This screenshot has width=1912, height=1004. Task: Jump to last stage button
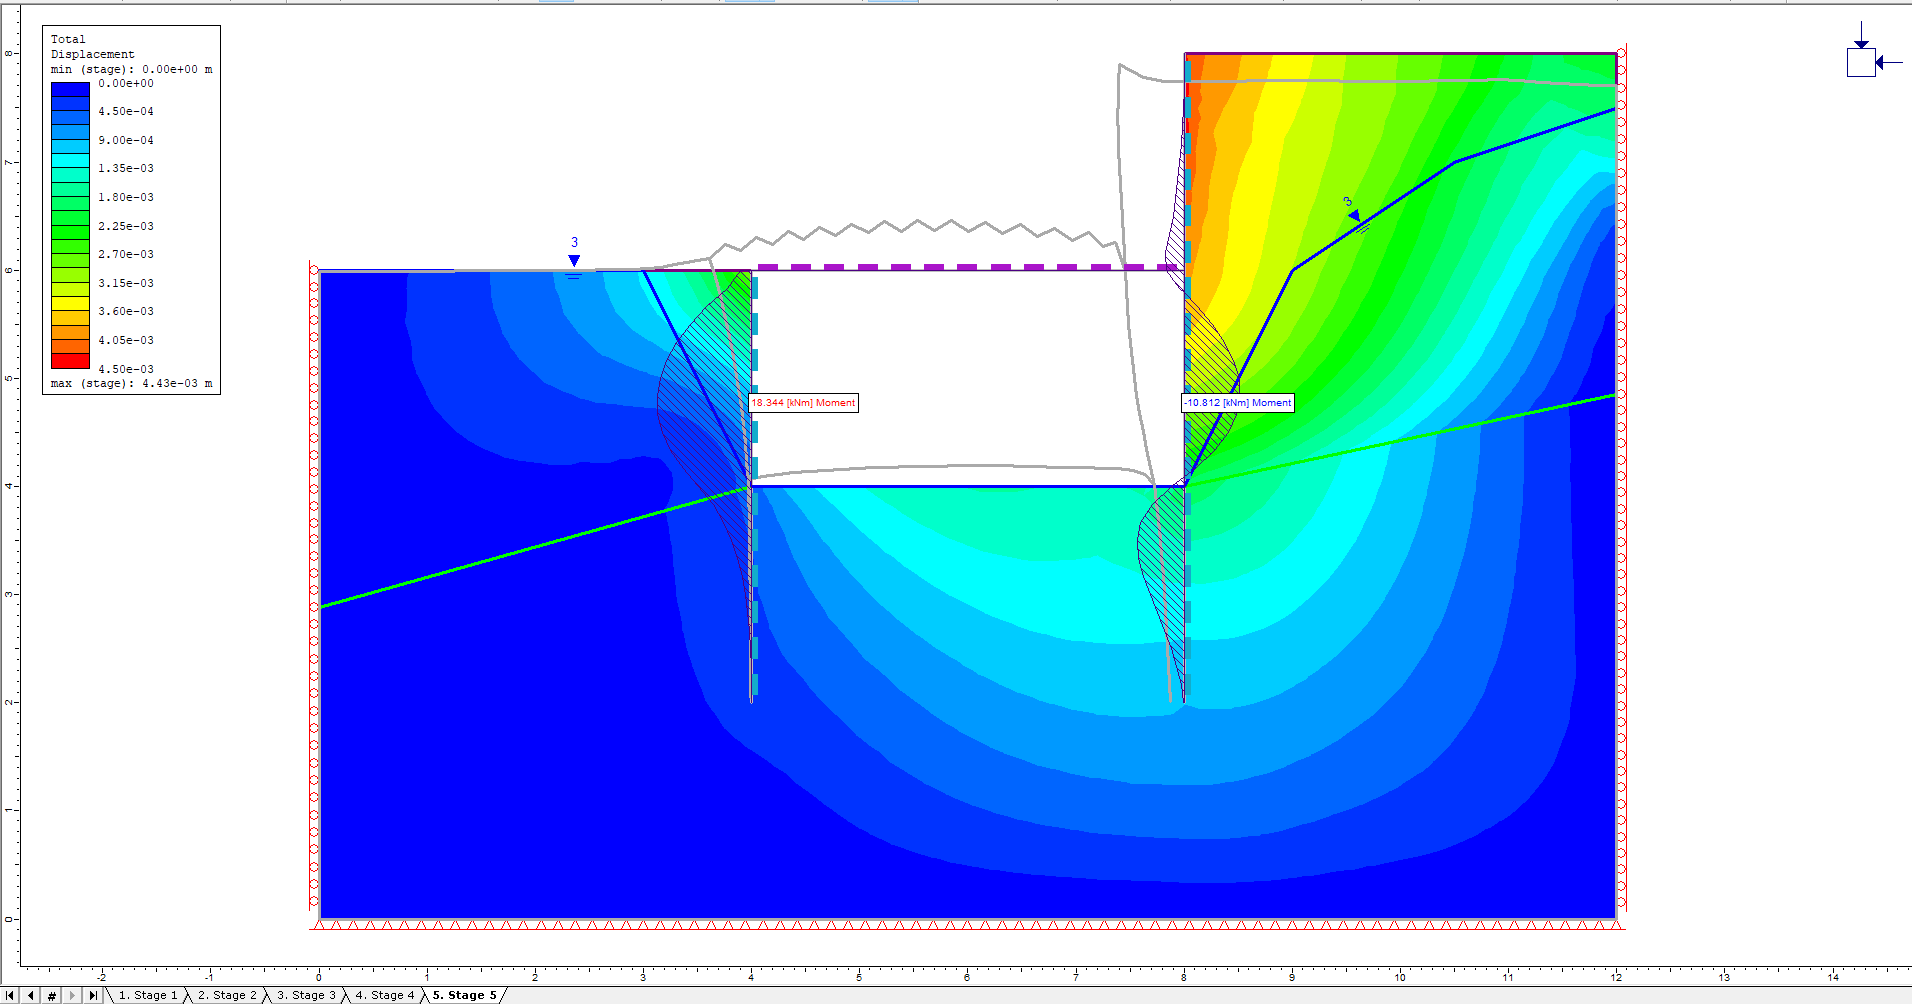pyautogui.click(x=93, y=995)
